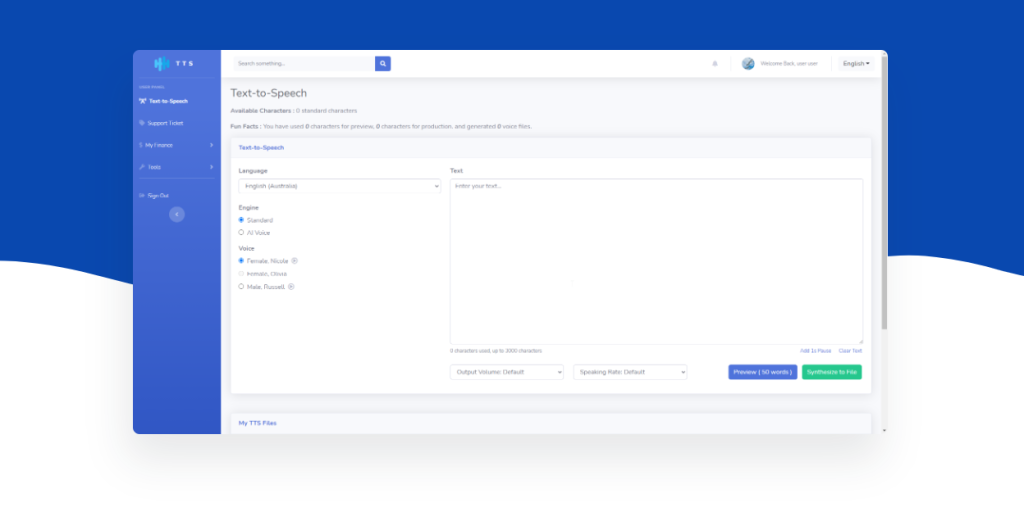This screenshot has height=516, width=1024.
Task: Open the Output Volume dropdown
Action: pos(507,372)
